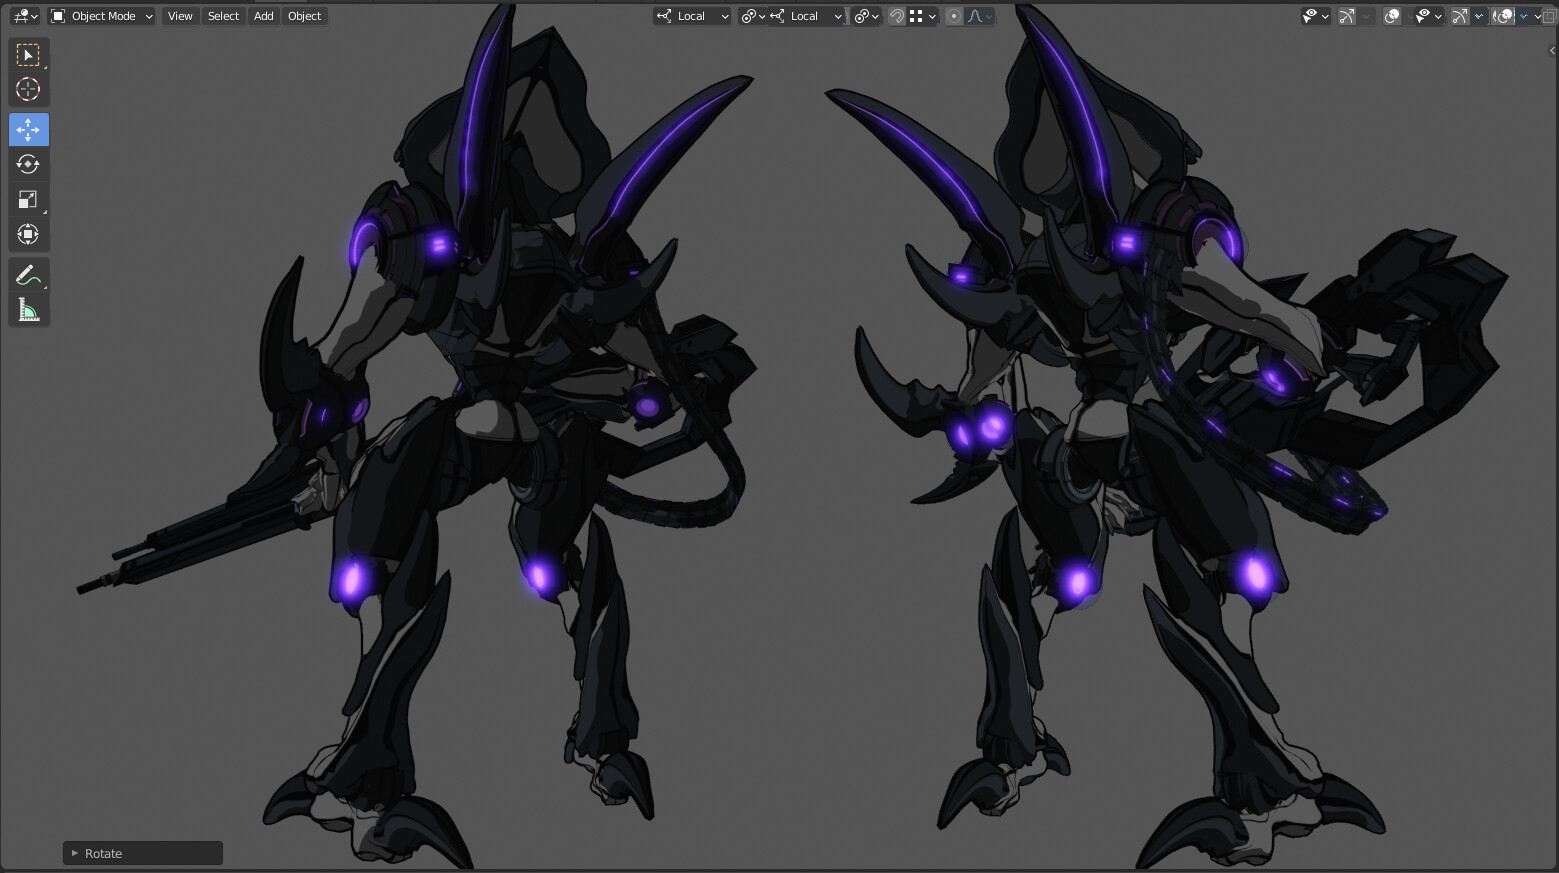Select the Annotate tool
The height and width of the screenshot is (873, 1559).
29,274
